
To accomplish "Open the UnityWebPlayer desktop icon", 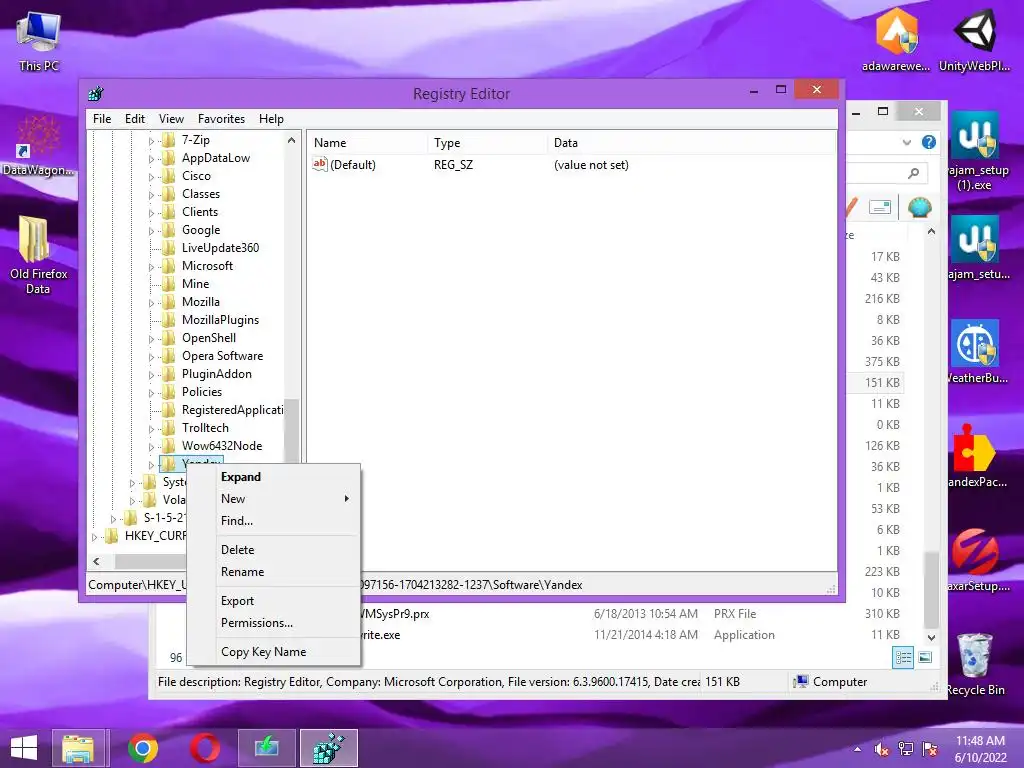I will (974, 39).
